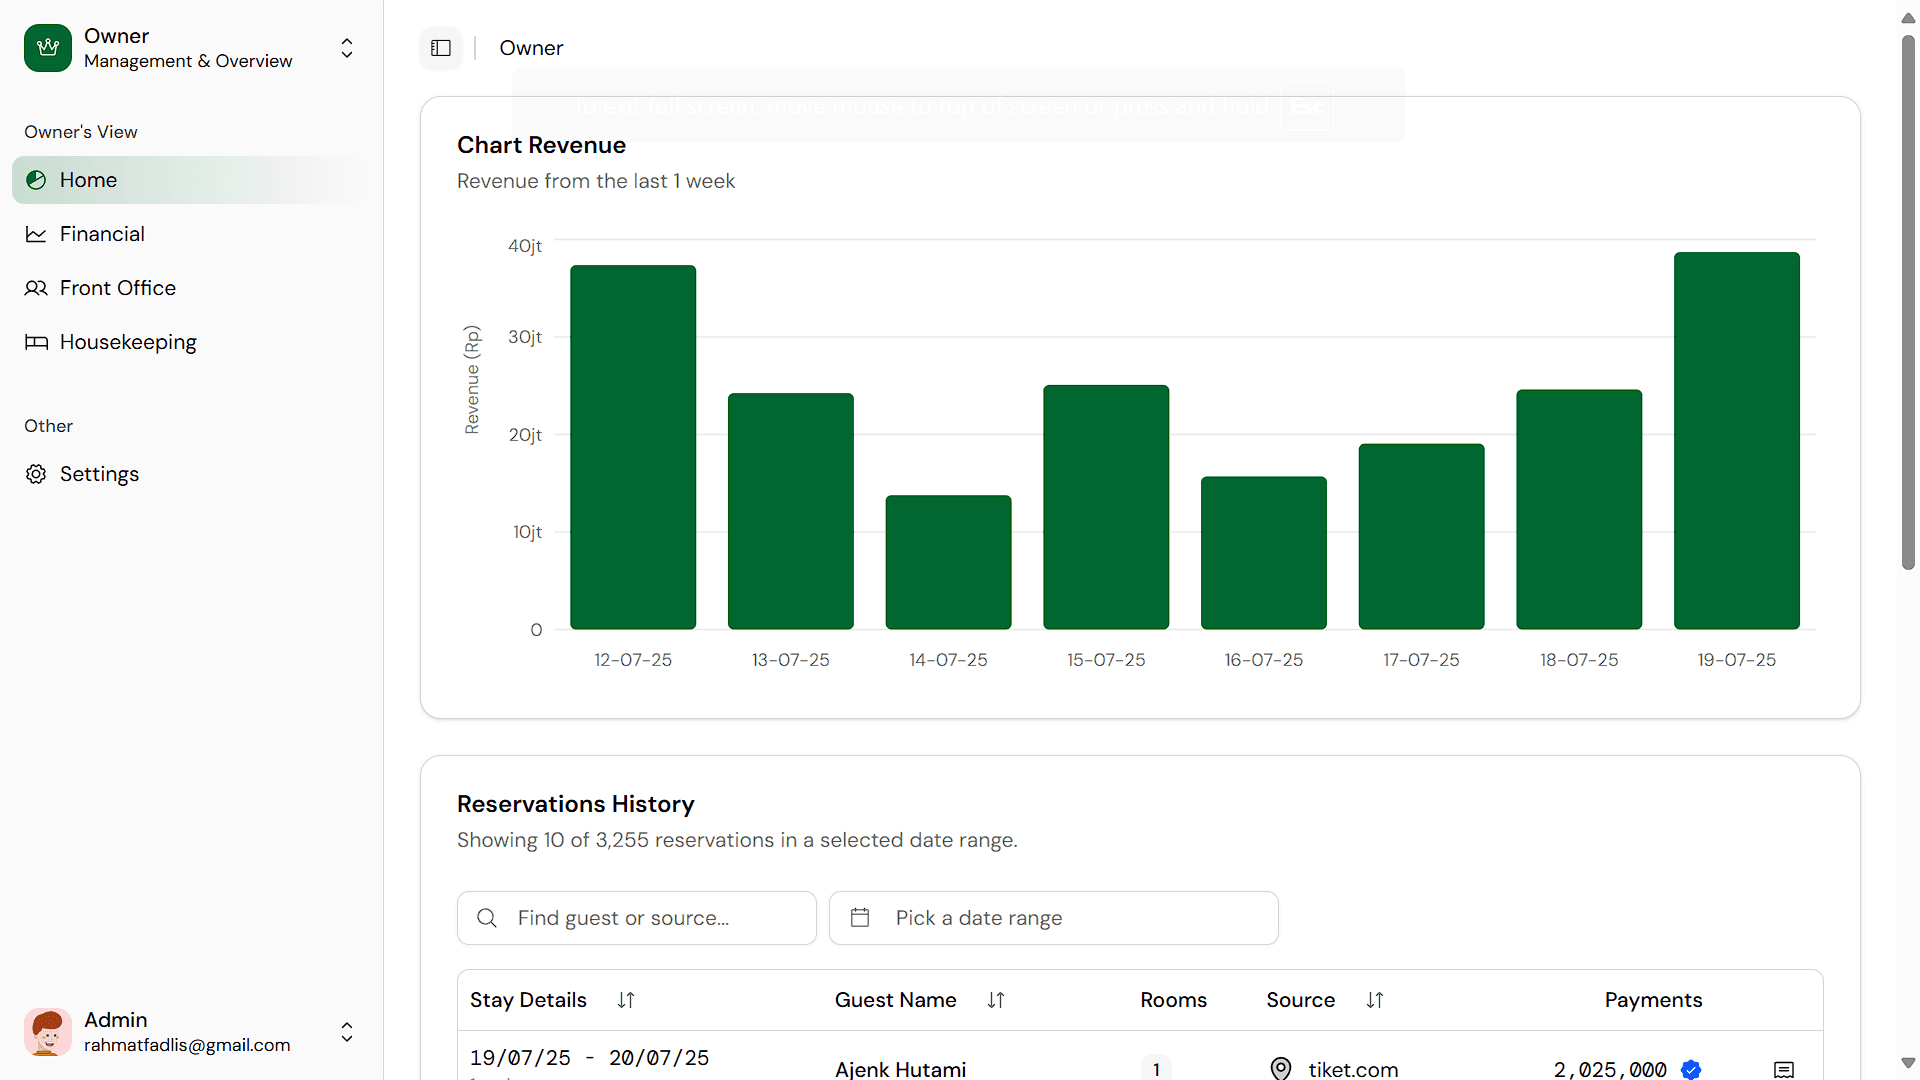Expand the Owner workspace switcher chevrons
This screenshot has width=1920, height=1080.
point(346,47)
